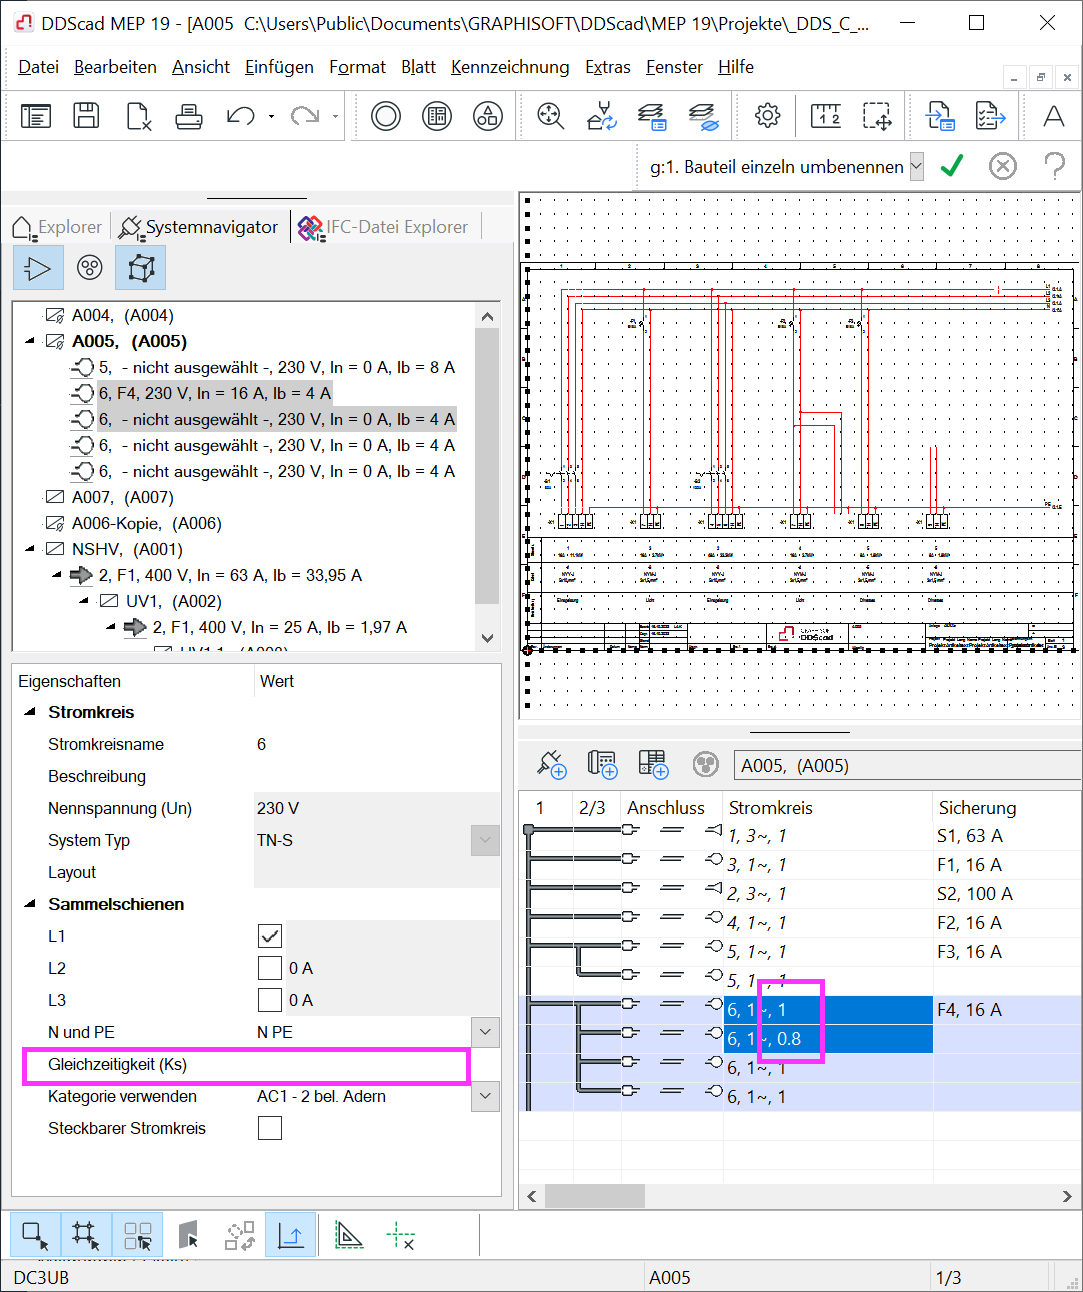Viewport: 1083px width, 1292px height.
Task: Select tree row '6, F4, 230 V, In = 16 A'
Action: [x=214, y=393]
